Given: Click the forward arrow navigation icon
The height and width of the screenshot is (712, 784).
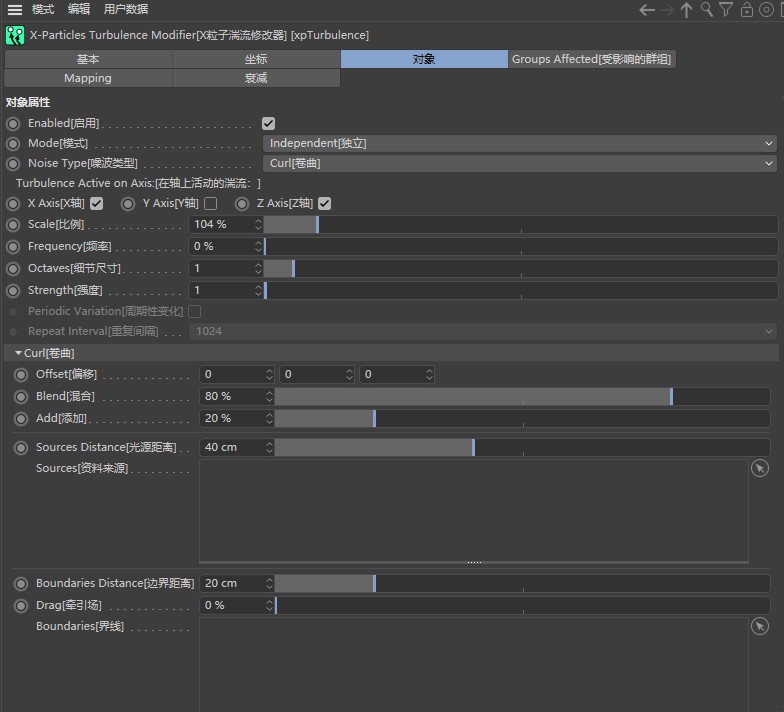Looking at the screenshot, I should [x=666, y=10].
